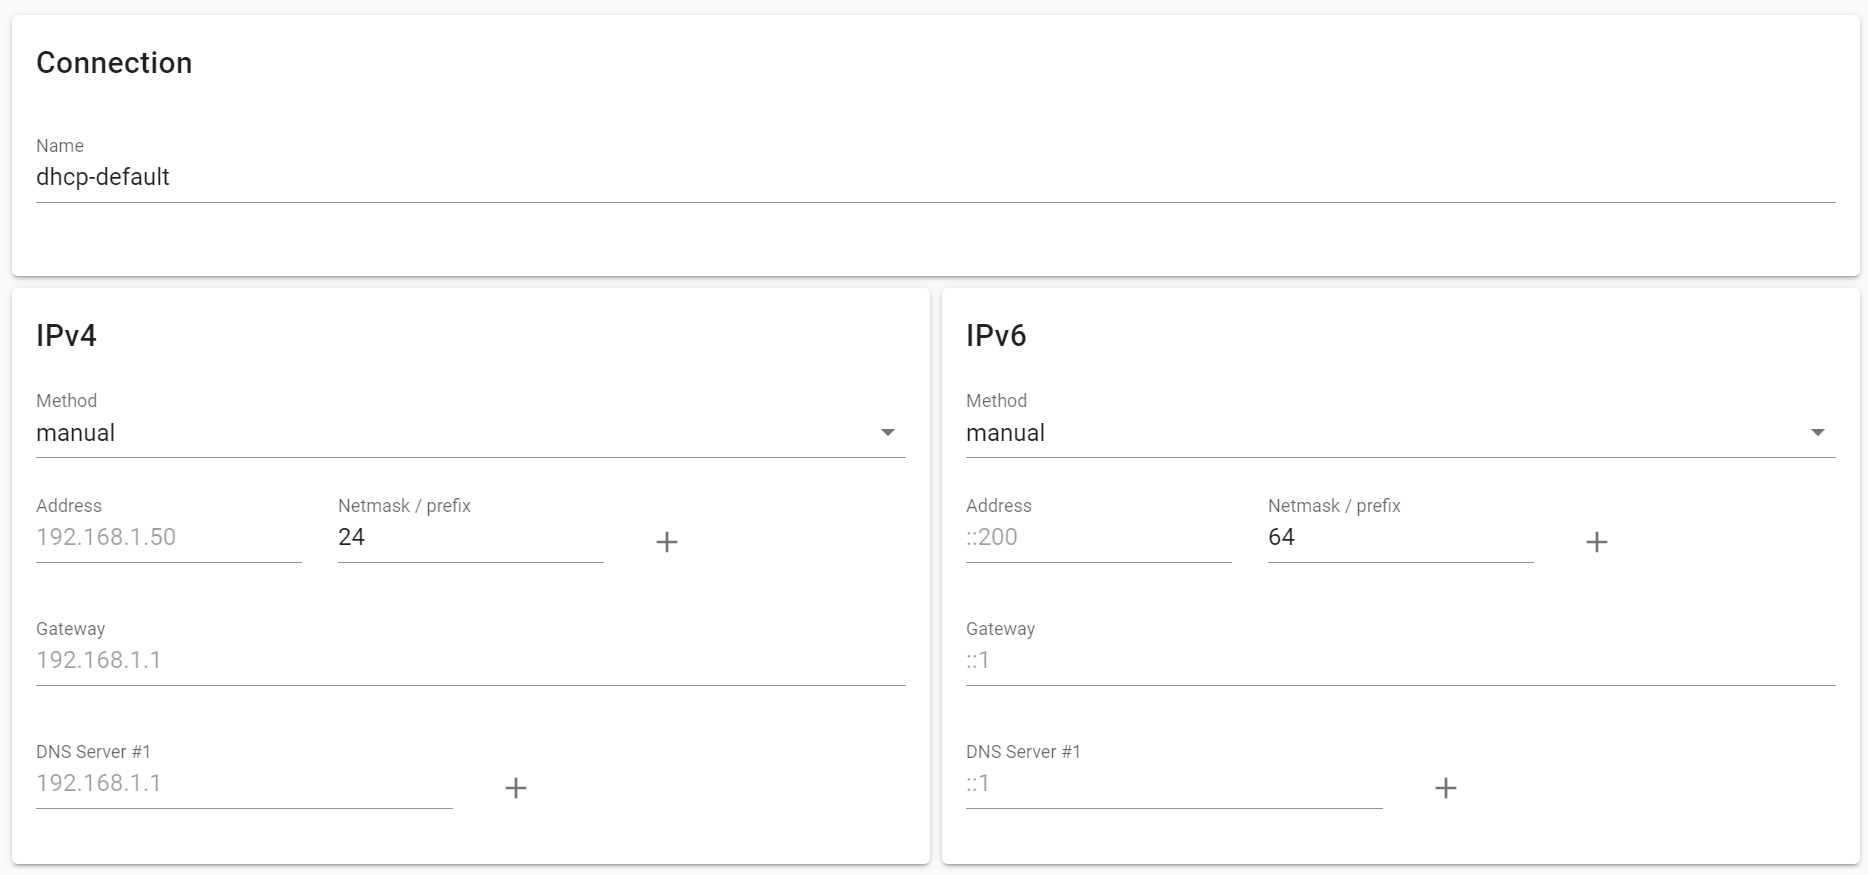This screenshot has height=875, width=1868.
Task: Click the IPv4 method value 'manual'
Action: pos(76,433)
